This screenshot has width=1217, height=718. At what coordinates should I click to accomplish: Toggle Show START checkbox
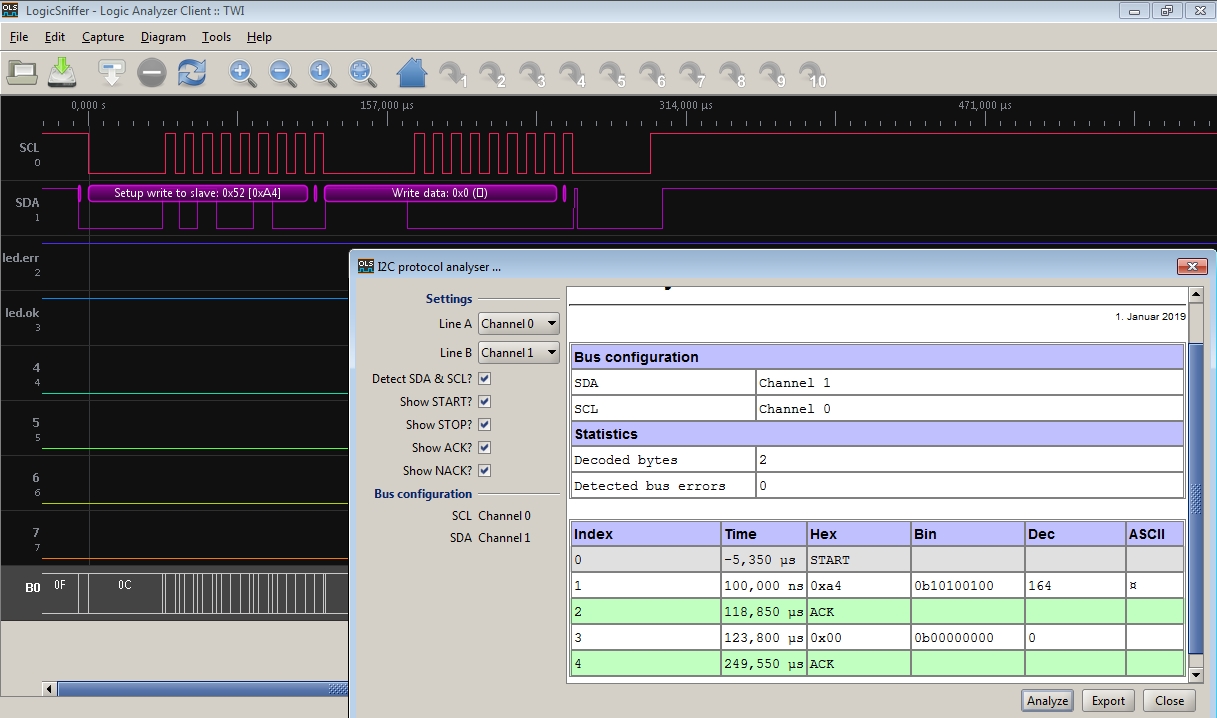485,402
